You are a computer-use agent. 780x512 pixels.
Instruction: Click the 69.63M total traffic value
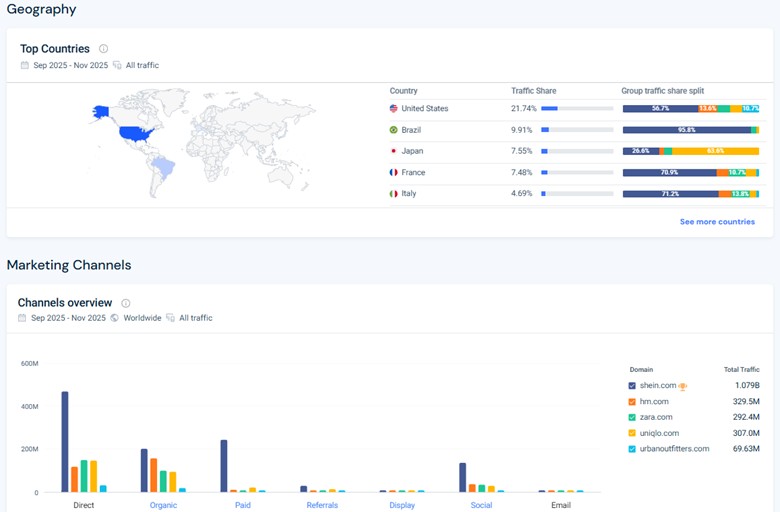(746, 449)
